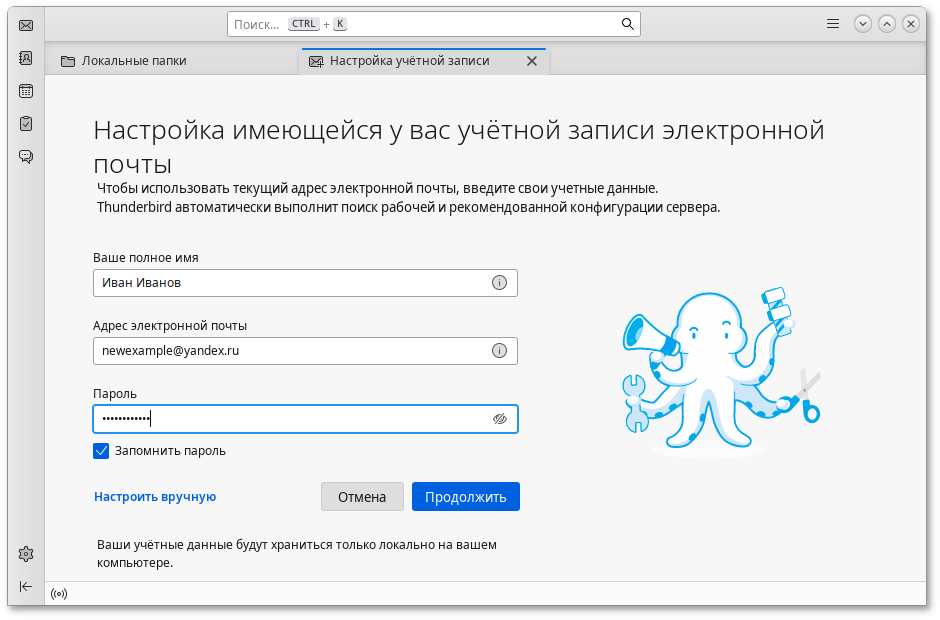Collapse the left sidebar

click(25, 586)
